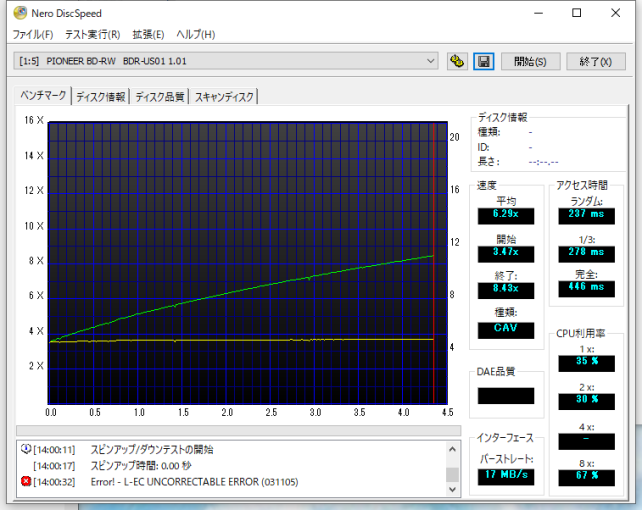This screenshot has height=510, width=642.
Task: Click the progress bar under the graph
Action: (238, 430)
